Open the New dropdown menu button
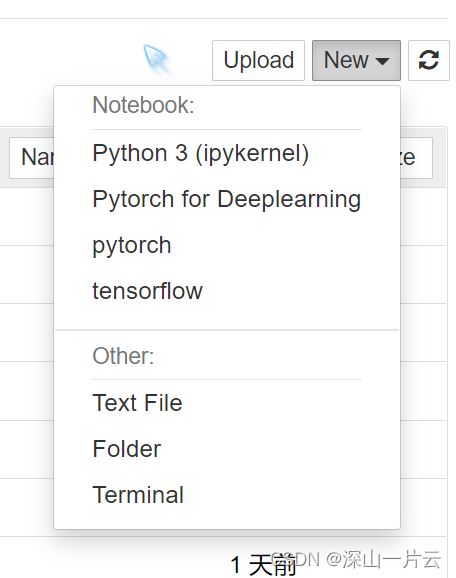 click(x=356, y=60)
